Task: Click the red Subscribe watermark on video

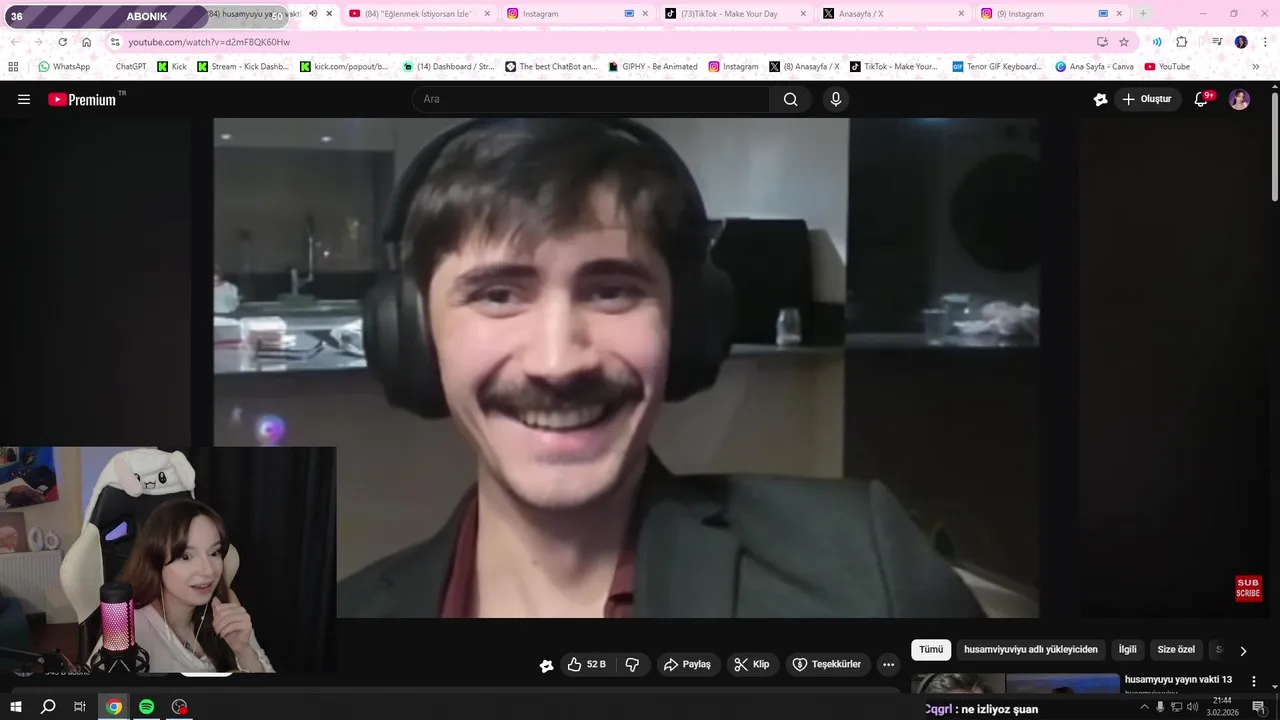Action: click(x=1248, y=588)
